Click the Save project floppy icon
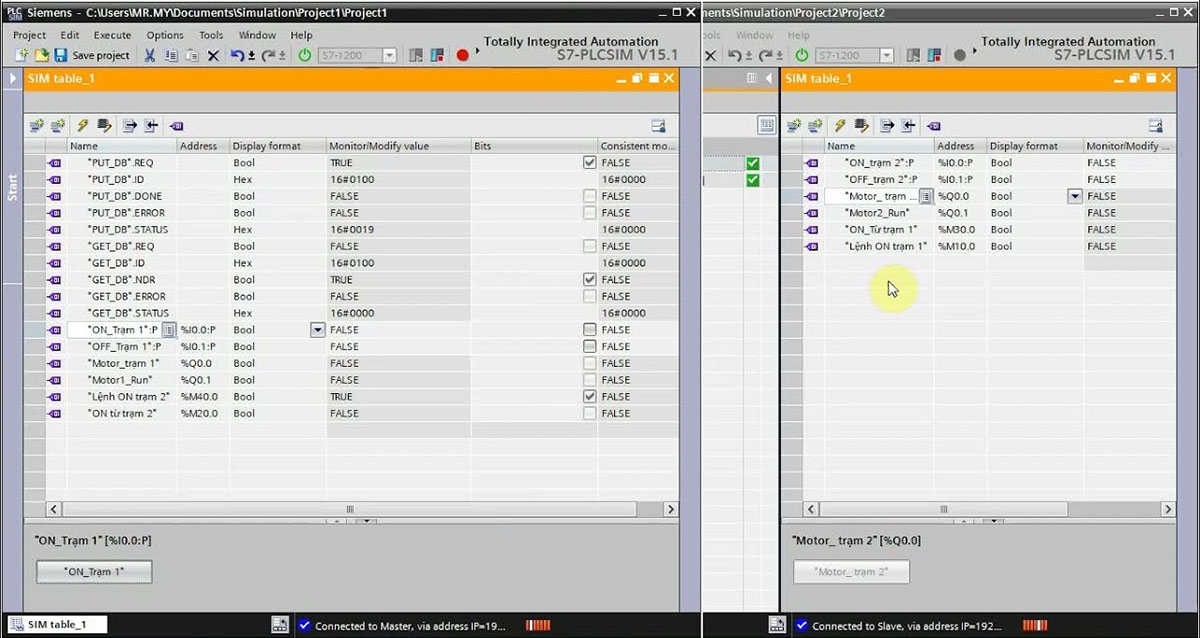 [x=60, y=55]
